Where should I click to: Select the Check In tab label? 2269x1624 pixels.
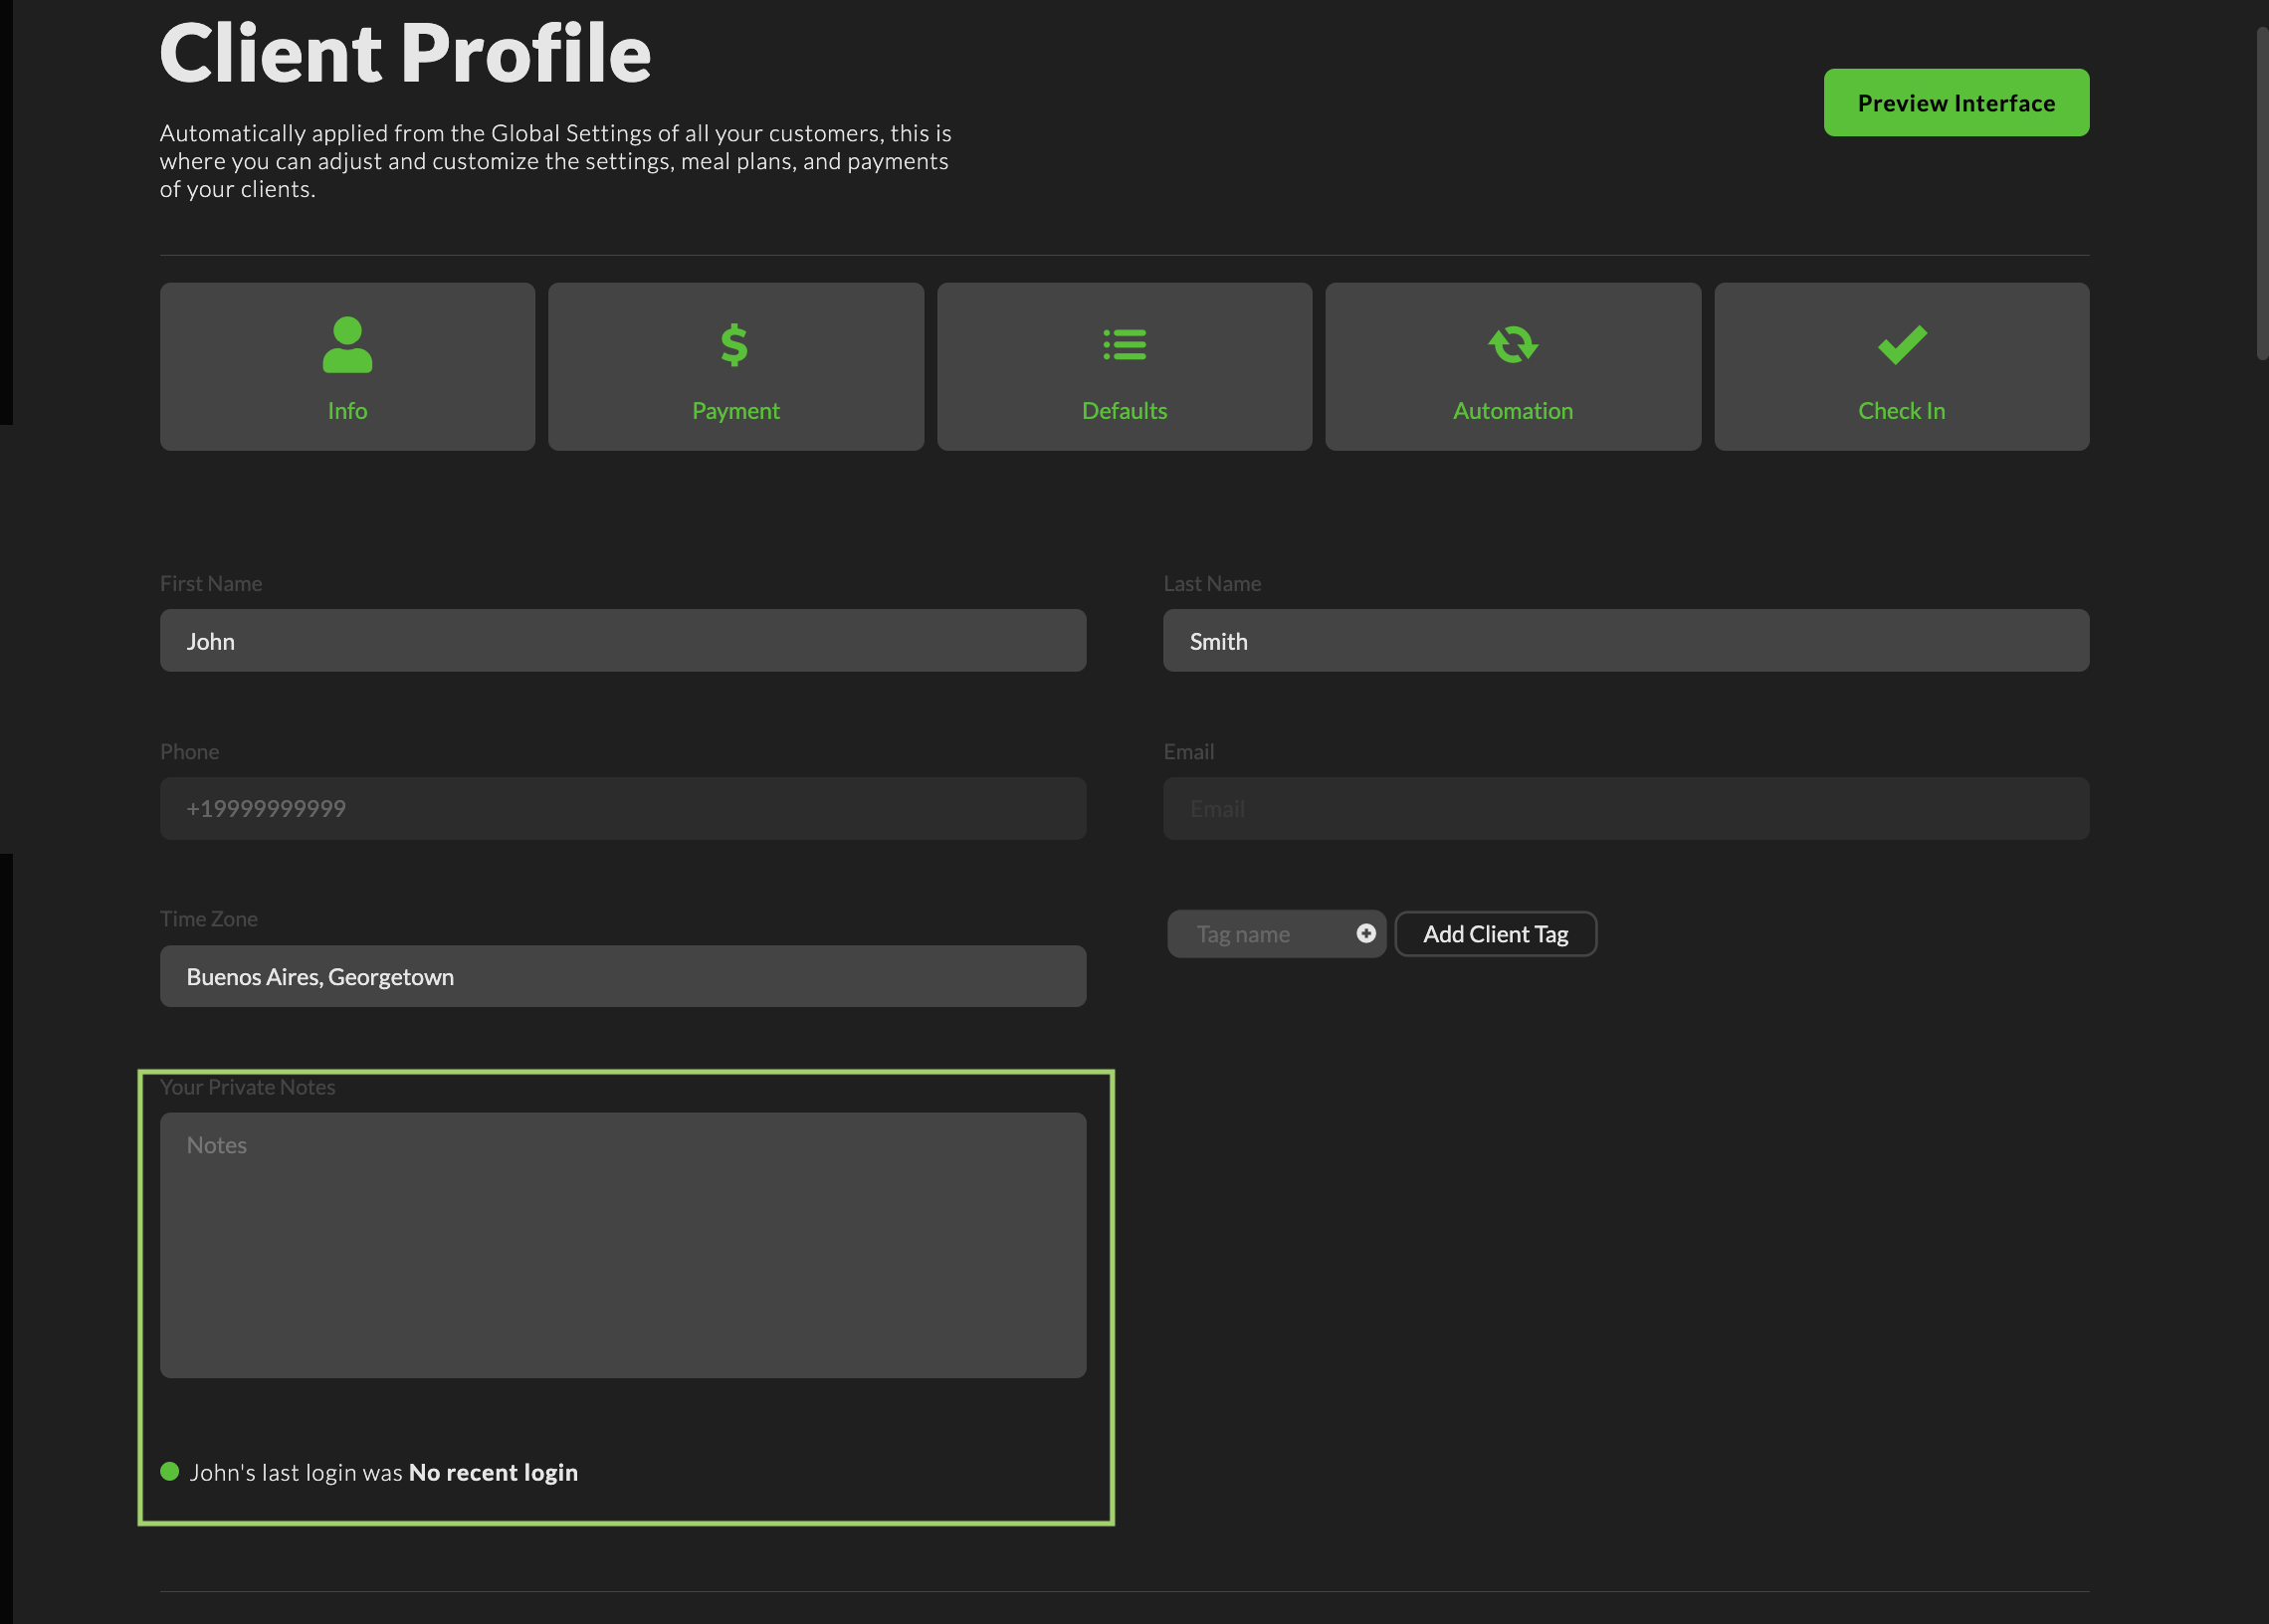tap(1901, 411)
